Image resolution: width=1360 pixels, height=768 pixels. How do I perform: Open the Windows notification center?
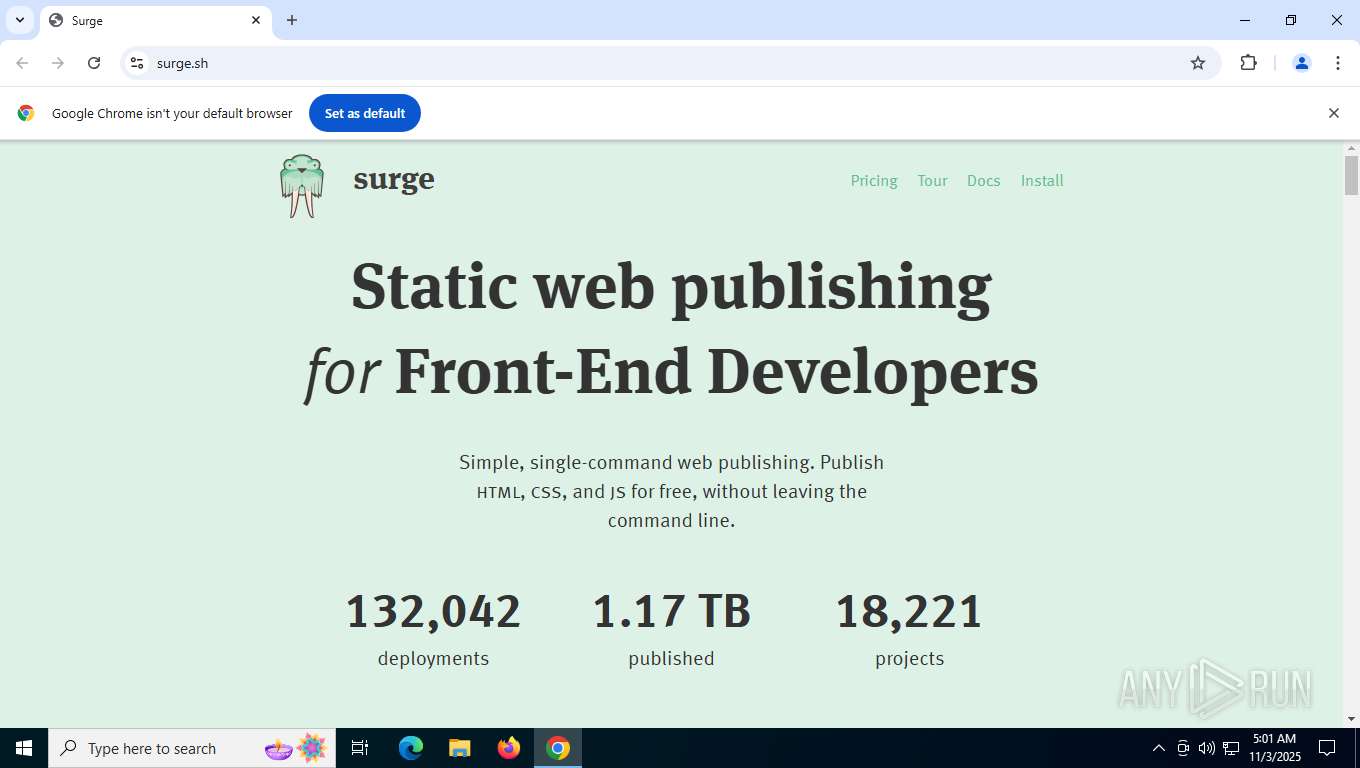[x=1327, y=748]
